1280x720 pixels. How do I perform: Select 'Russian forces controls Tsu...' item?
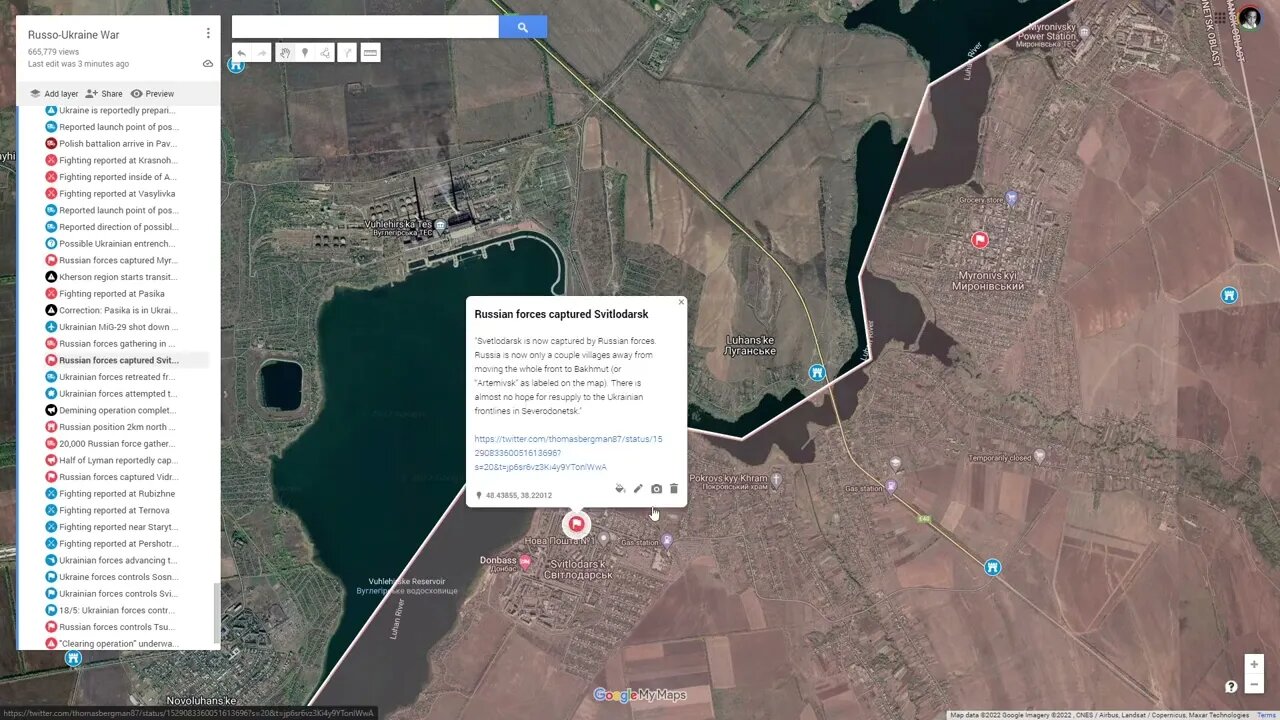coord(118,627)
